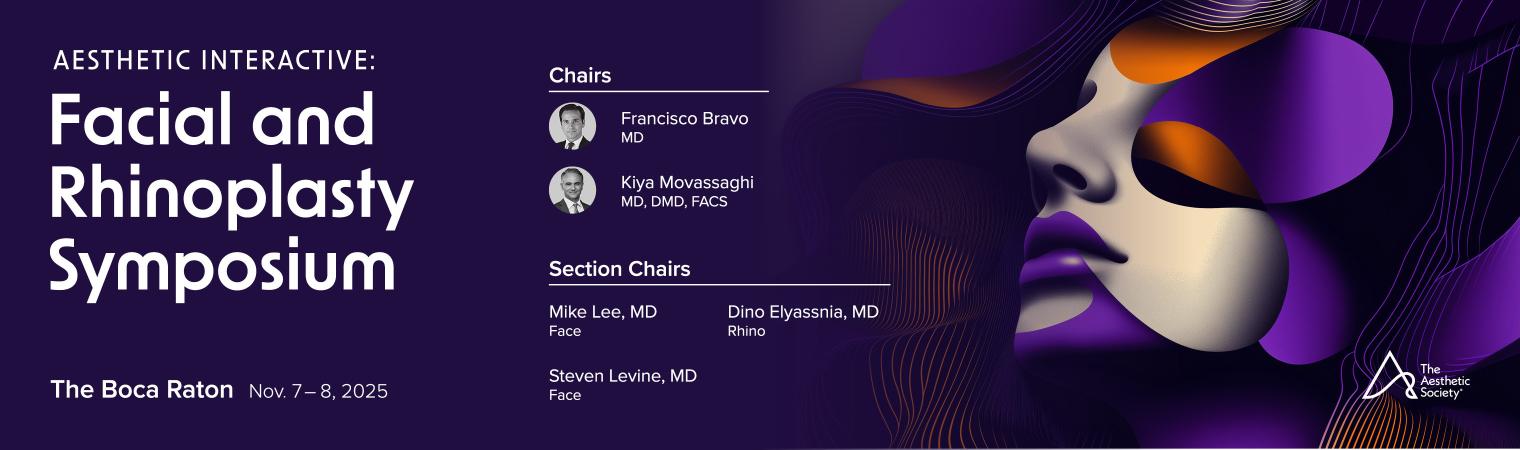Click the Mike Lee, MD name
Viewport: 1520px width, 450px height.
click(603, 312)
